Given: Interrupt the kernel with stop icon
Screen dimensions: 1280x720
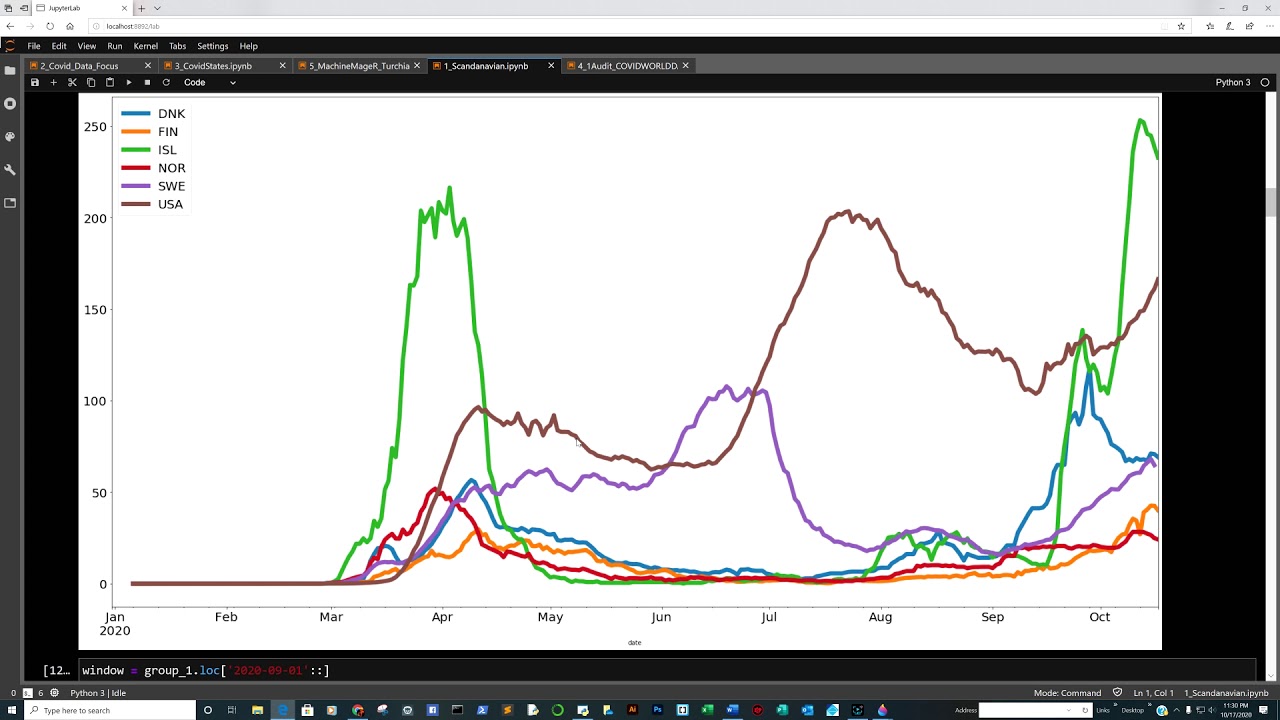Looking at the screenshot, I should coord(147,83).
